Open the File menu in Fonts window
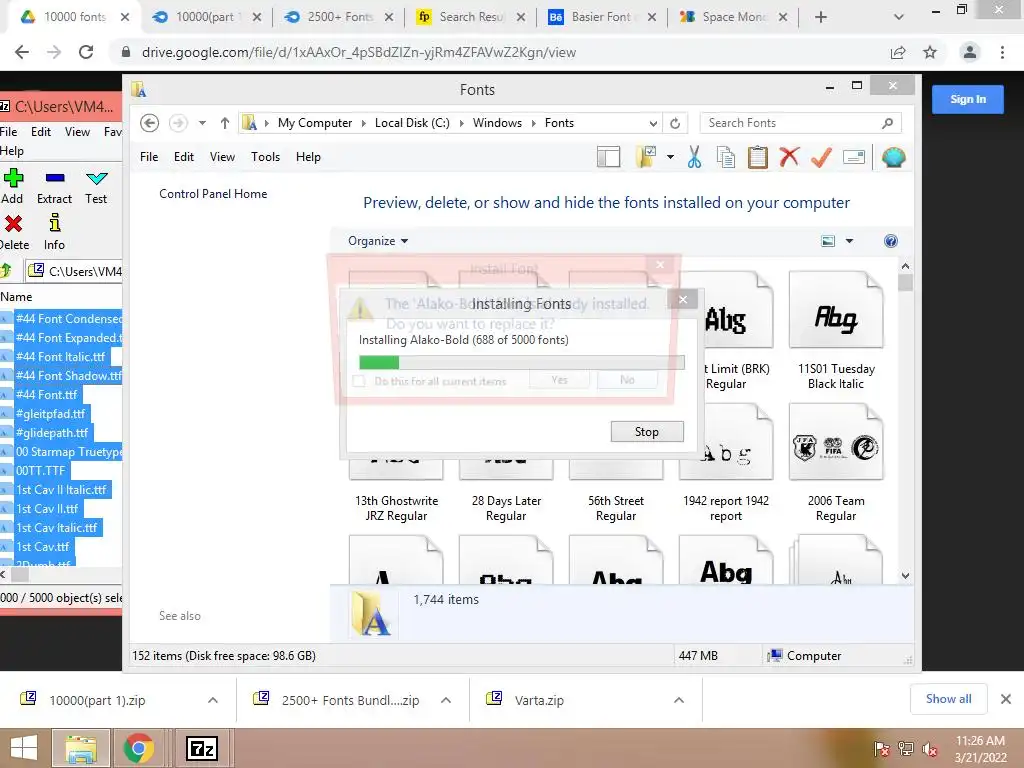 click(x=149, y=157)
